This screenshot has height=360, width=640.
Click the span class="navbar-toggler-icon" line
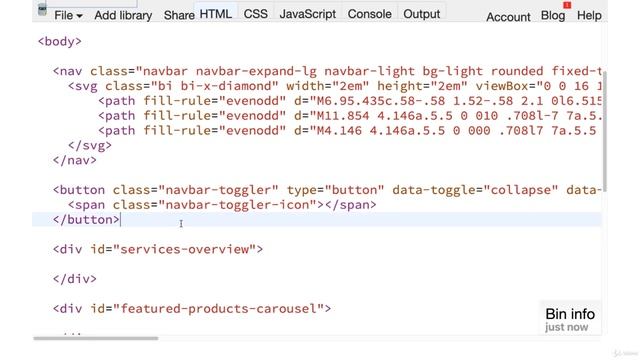[x=222, y=205]
